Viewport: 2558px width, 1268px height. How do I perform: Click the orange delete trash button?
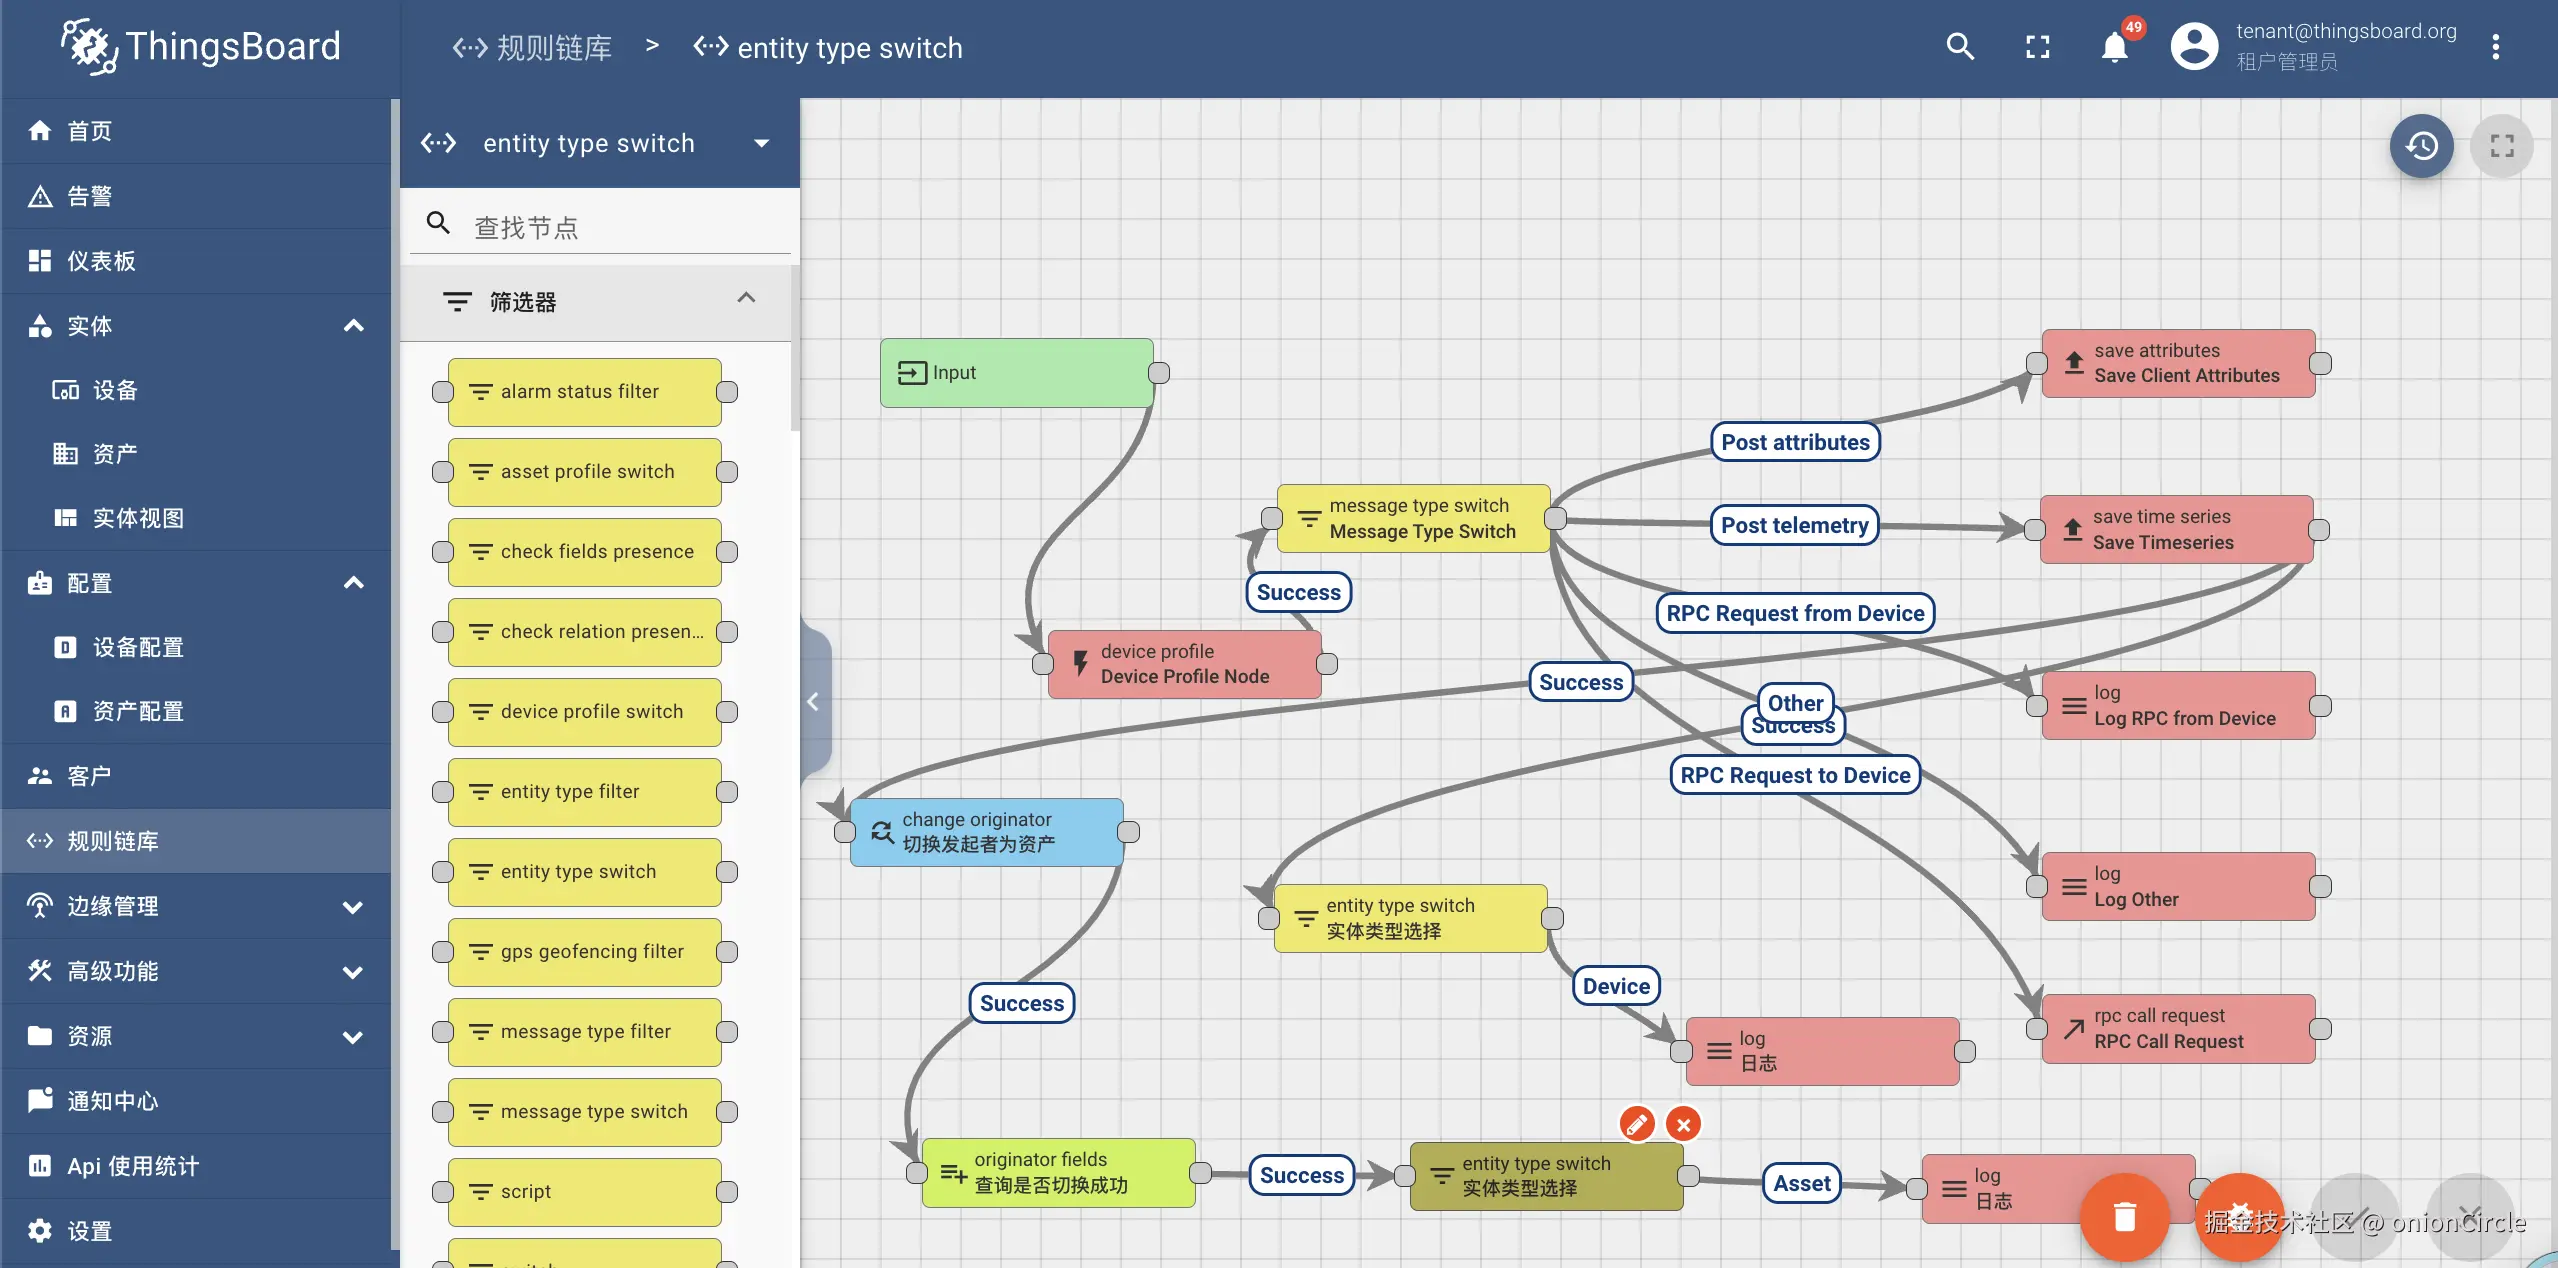click(2124, 1216)
